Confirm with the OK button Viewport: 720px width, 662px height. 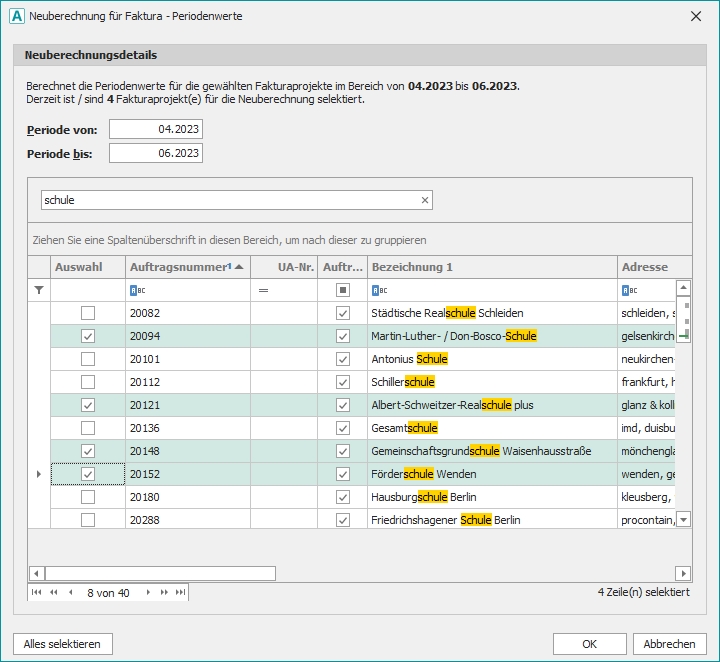point(590,644)
